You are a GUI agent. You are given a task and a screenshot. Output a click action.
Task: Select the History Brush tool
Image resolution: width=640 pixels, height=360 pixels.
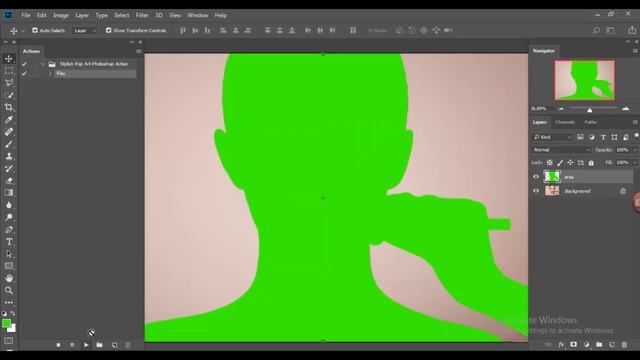9,169
